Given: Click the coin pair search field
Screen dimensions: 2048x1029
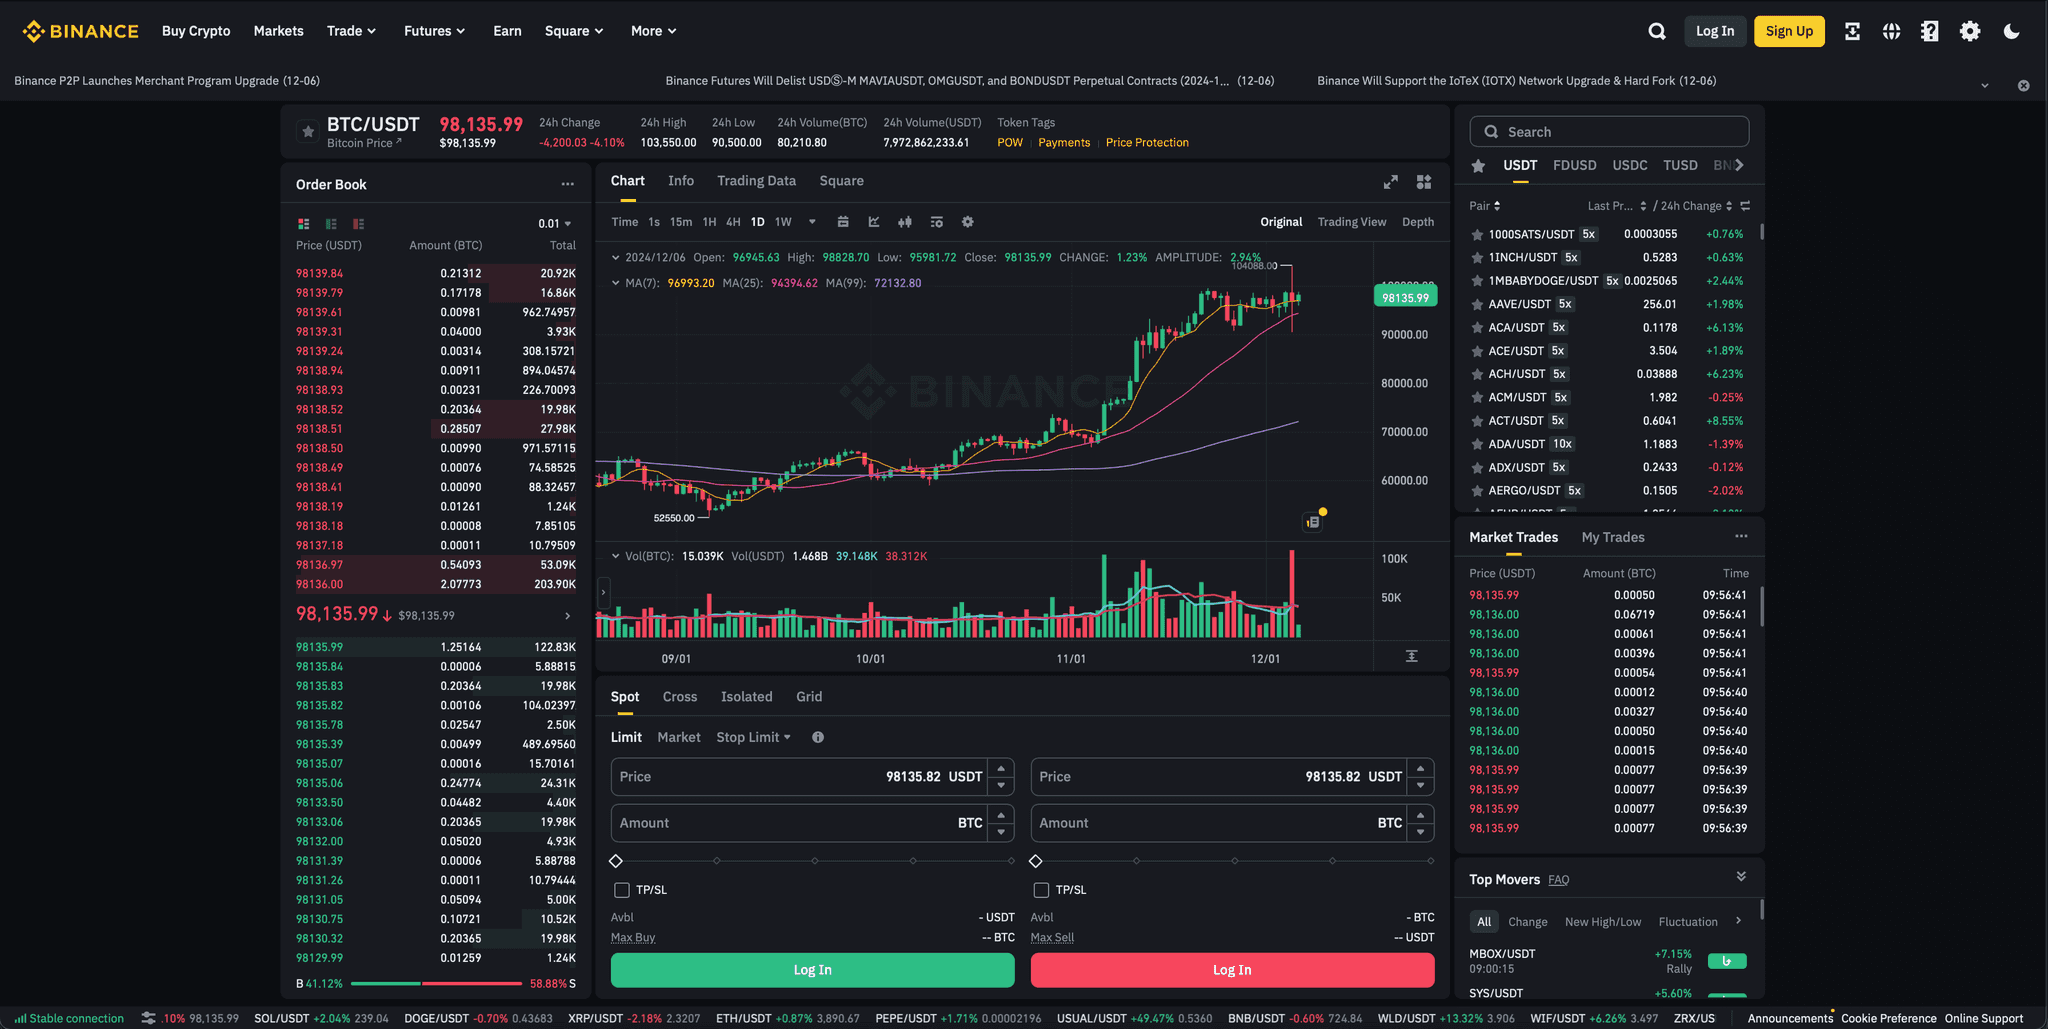Looking at the screenshot, I should (1608, 131).
